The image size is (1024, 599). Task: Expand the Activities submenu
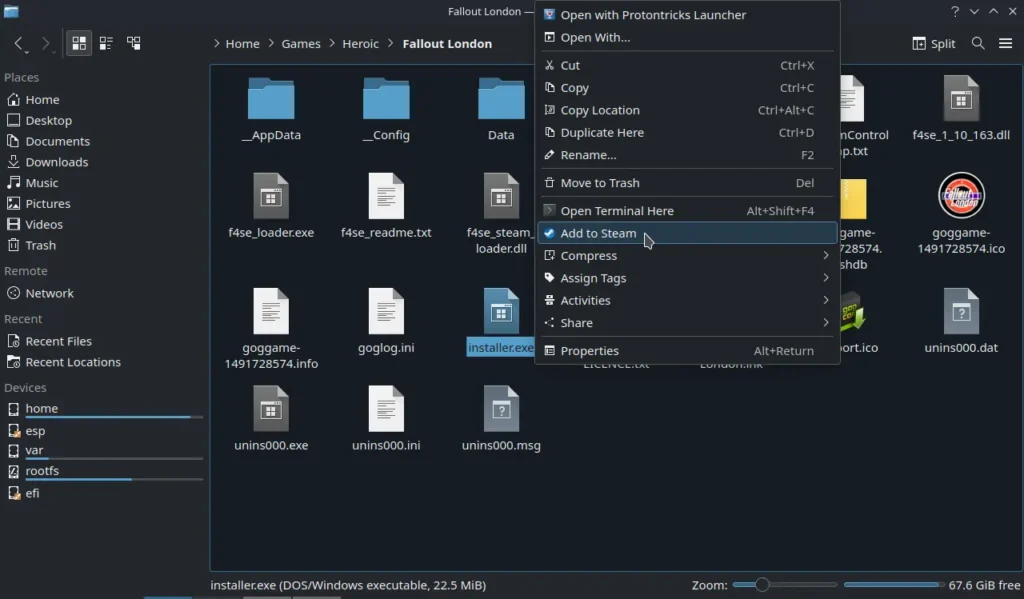[x=687, y=300]
